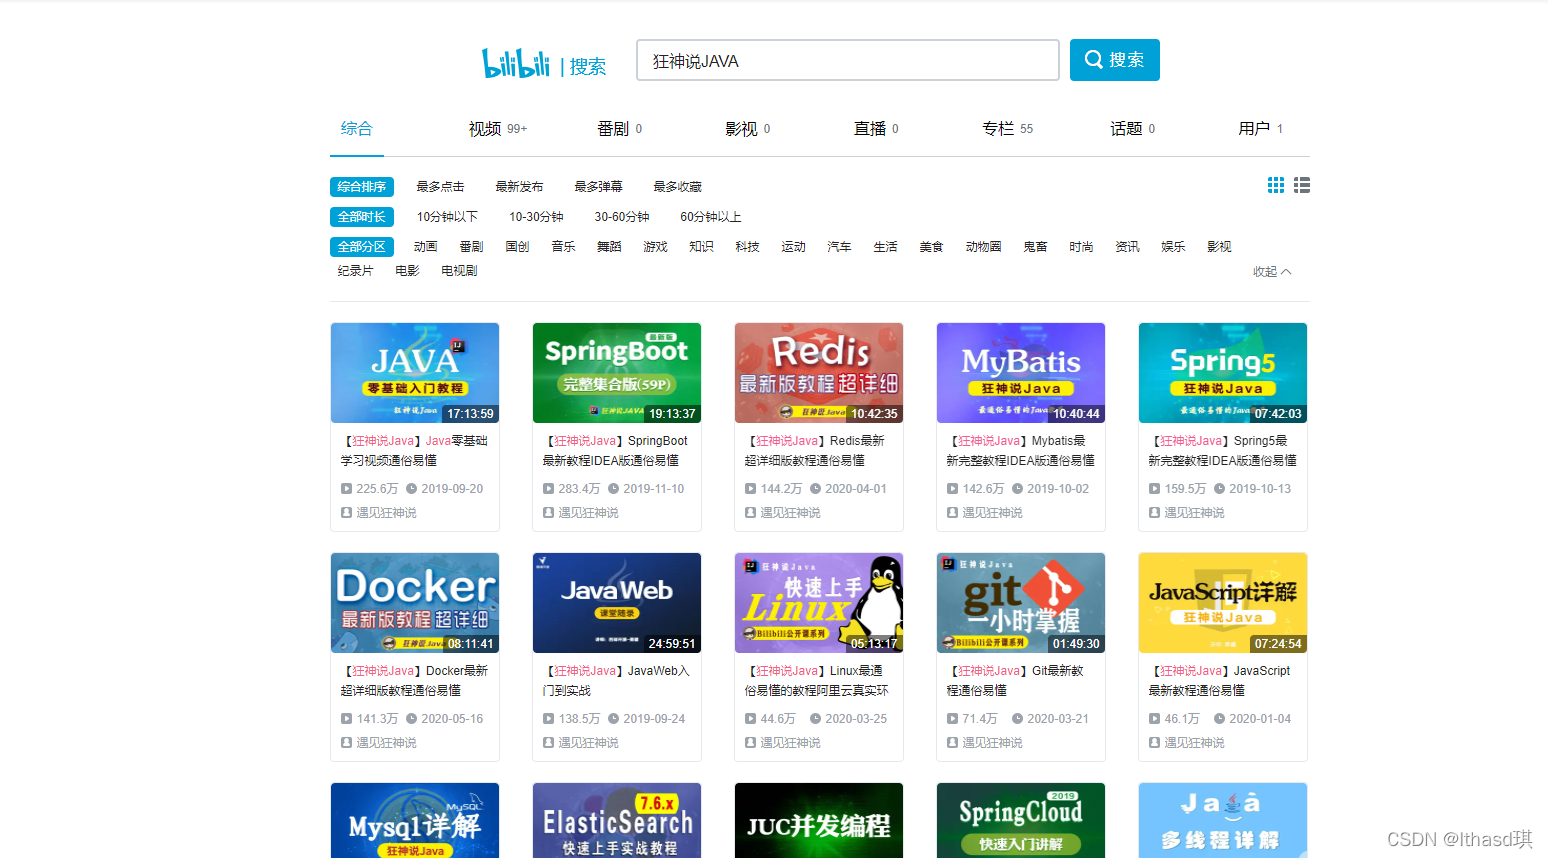Filter by 10-30分钟 duration

click(x=536, y=217)
